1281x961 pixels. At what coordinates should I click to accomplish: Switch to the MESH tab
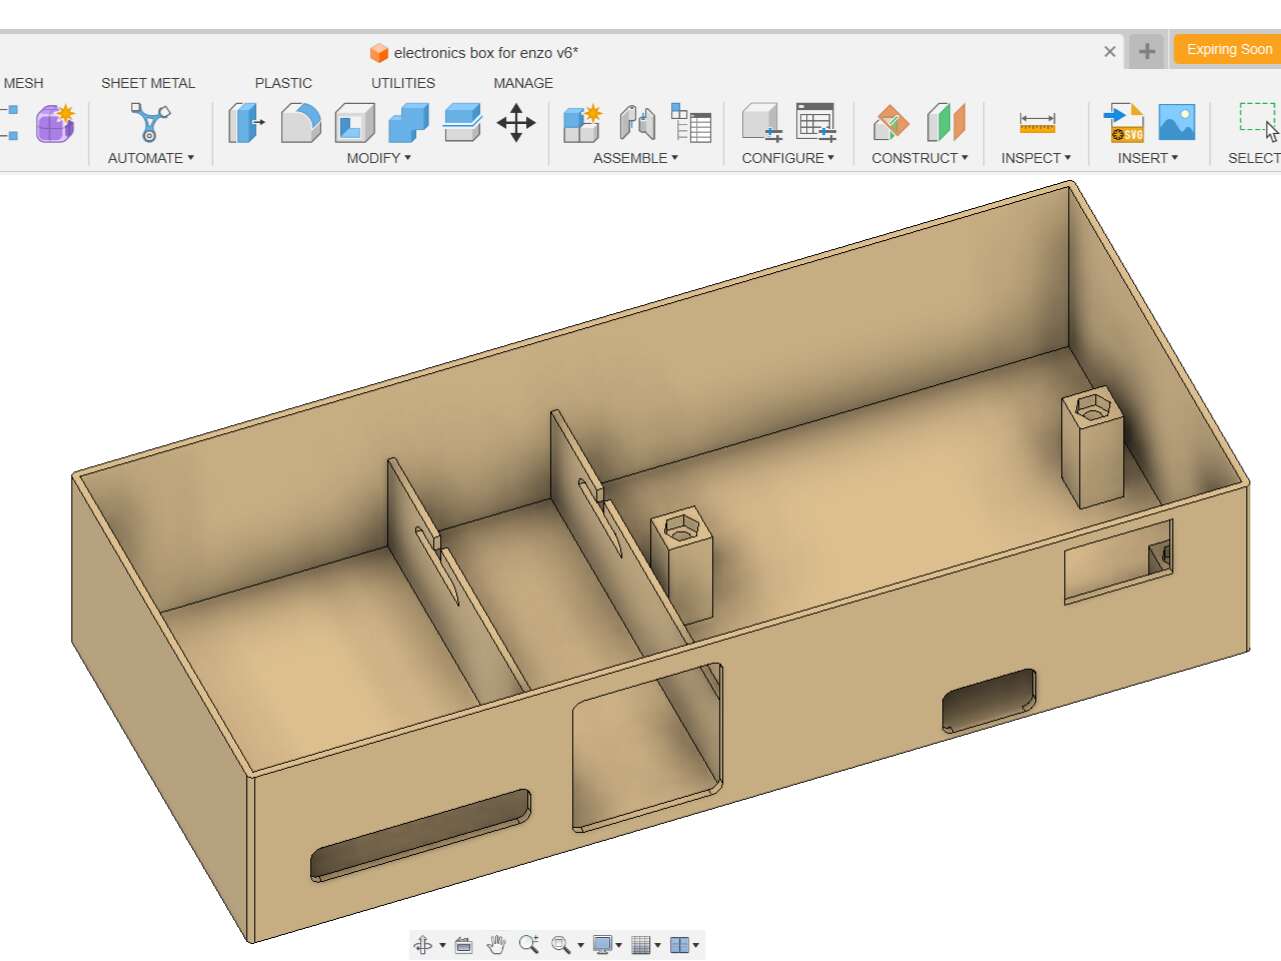[x=23, y=83]
